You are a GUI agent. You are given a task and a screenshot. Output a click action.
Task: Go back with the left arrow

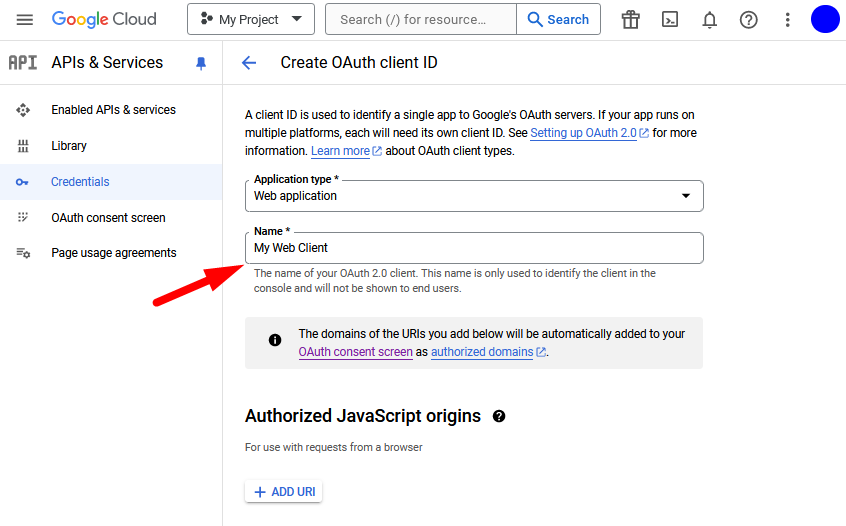tap(249, 63)
